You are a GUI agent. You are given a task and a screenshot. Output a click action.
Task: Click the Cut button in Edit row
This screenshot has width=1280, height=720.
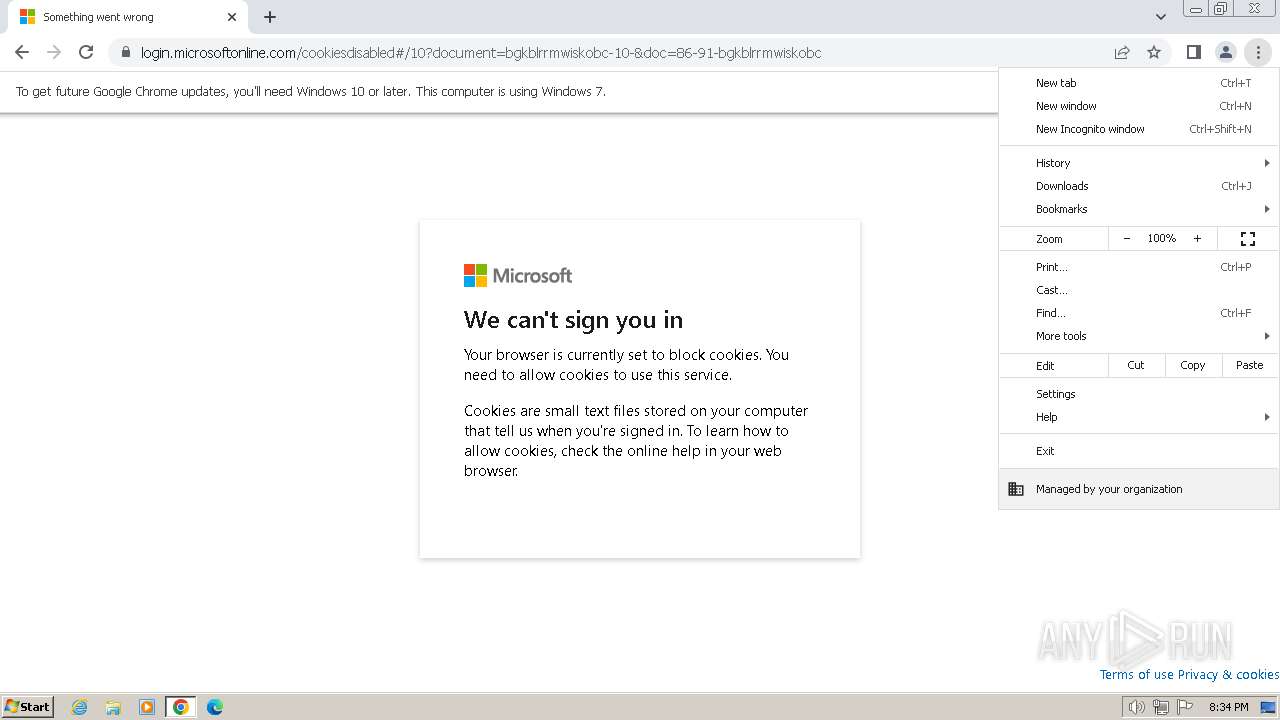coord(1136,366)
